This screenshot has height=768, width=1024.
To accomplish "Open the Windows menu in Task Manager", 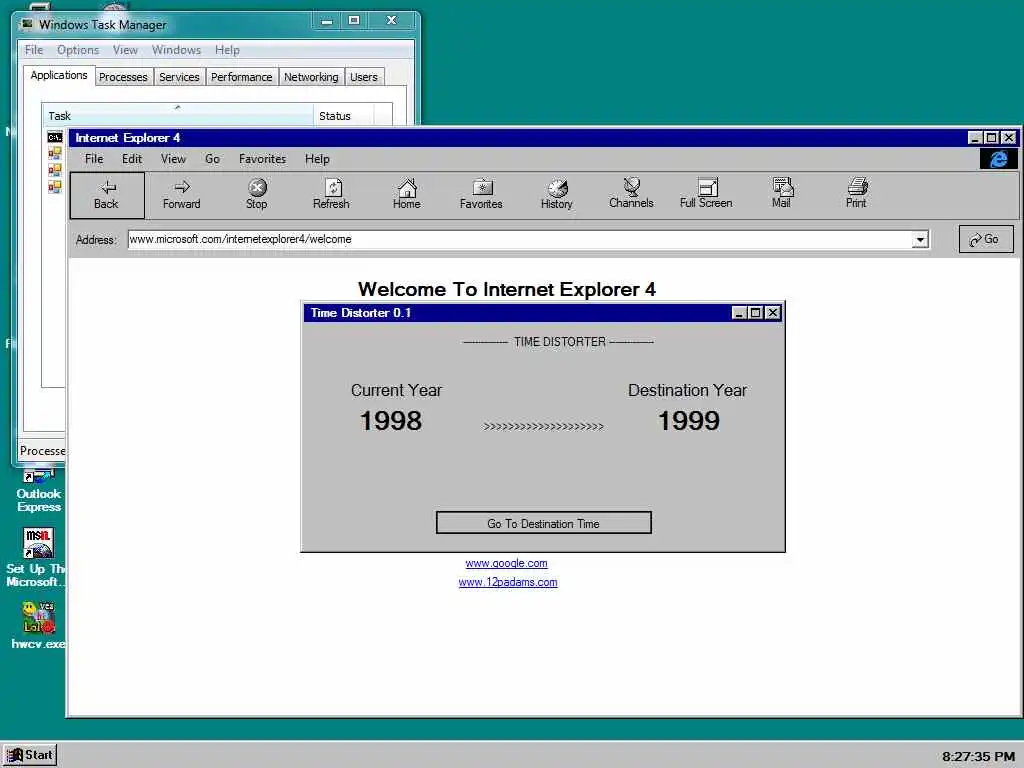I will coord(176,50).
